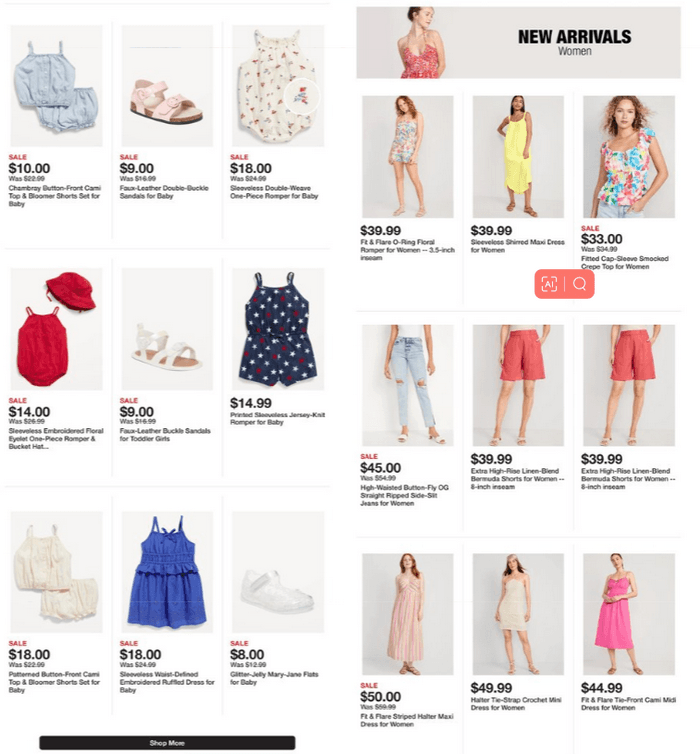Viewport: 700px width, 754px height.
Task: Click the AI scan icon in coral overlay
Action: point(550,284)
